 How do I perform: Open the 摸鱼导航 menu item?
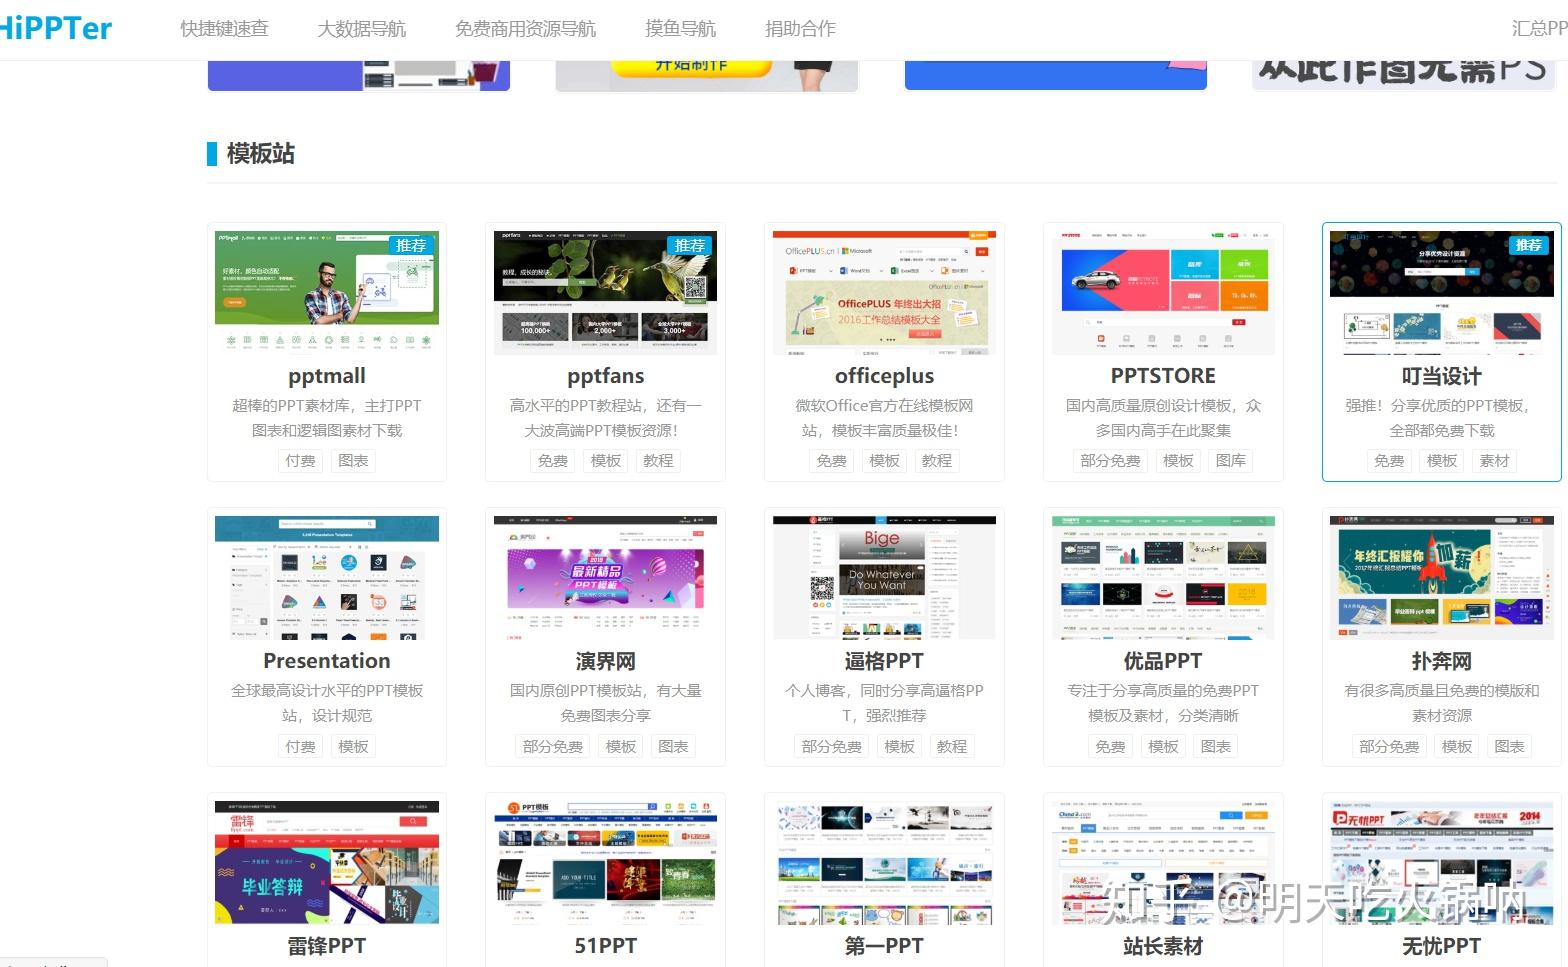(x=680, y=29)
